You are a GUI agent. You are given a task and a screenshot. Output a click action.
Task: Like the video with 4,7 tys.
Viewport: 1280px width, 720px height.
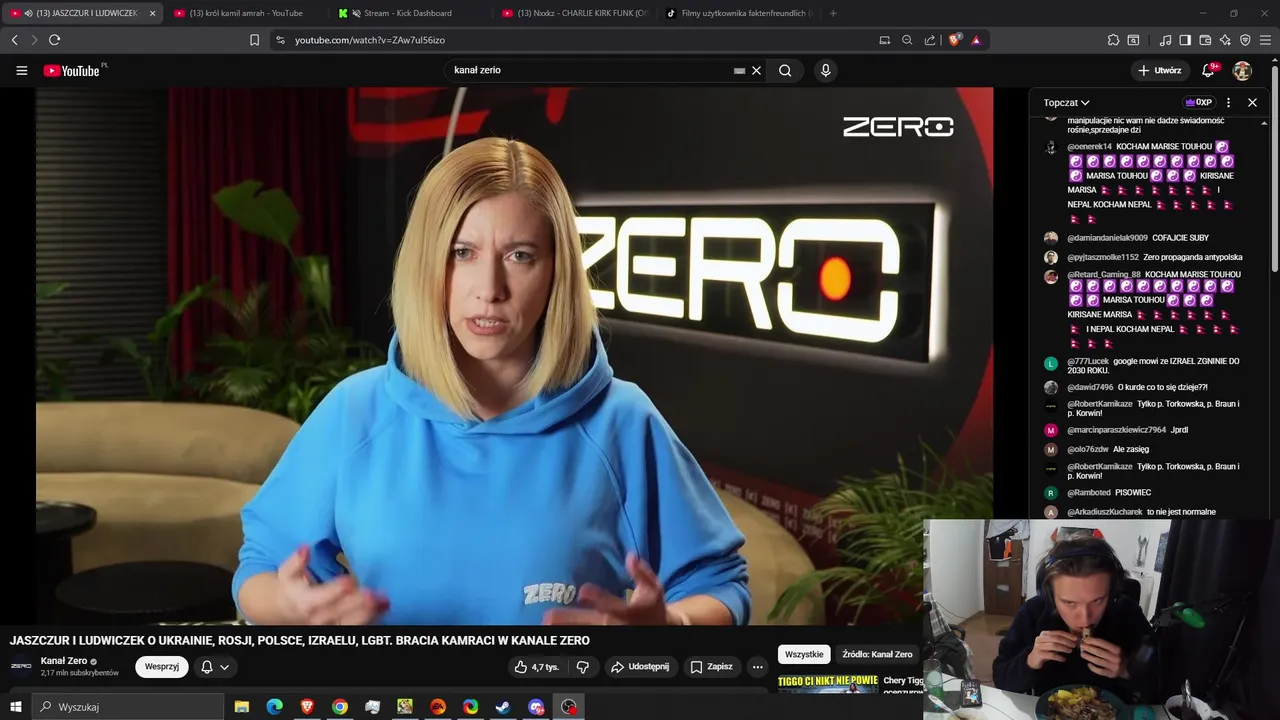coord(537,667)
